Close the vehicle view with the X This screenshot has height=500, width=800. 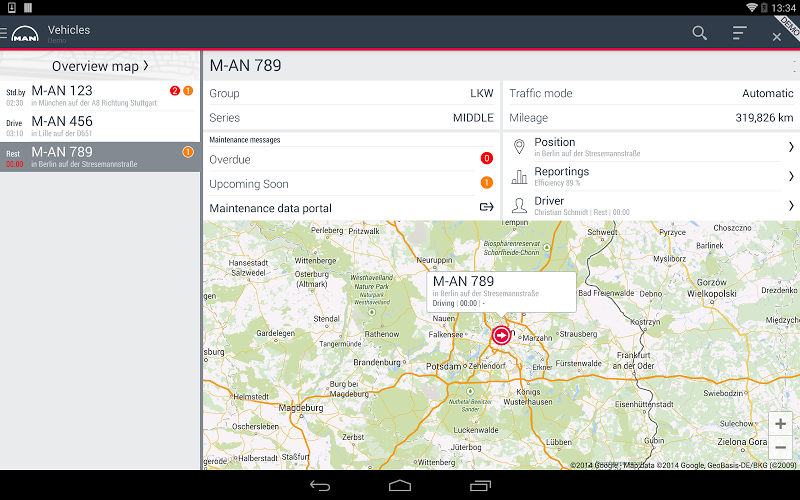click(777, 37)
